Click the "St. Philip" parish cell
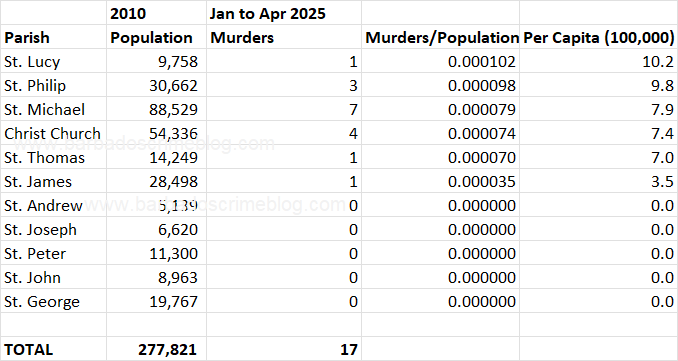This screenshot has height=361, width=678. (x=53, y=85)
